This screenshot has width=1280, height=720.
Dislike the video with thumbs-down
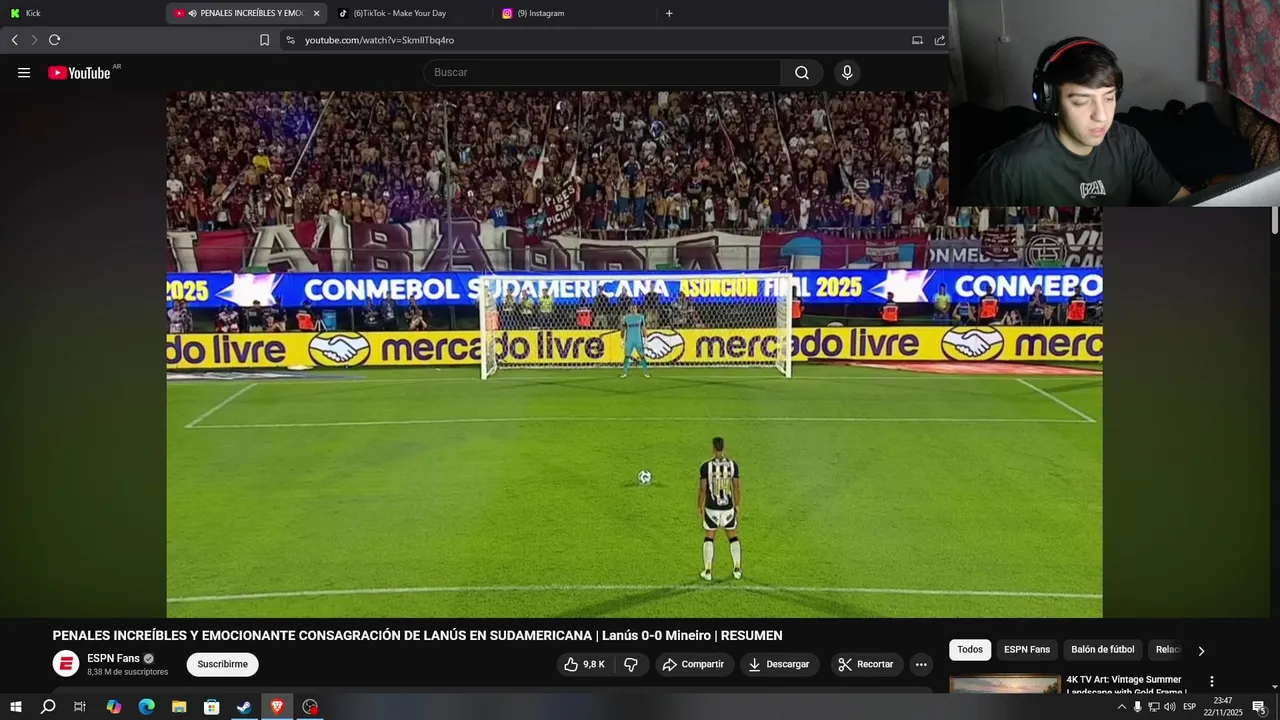(x=631, y=664)
